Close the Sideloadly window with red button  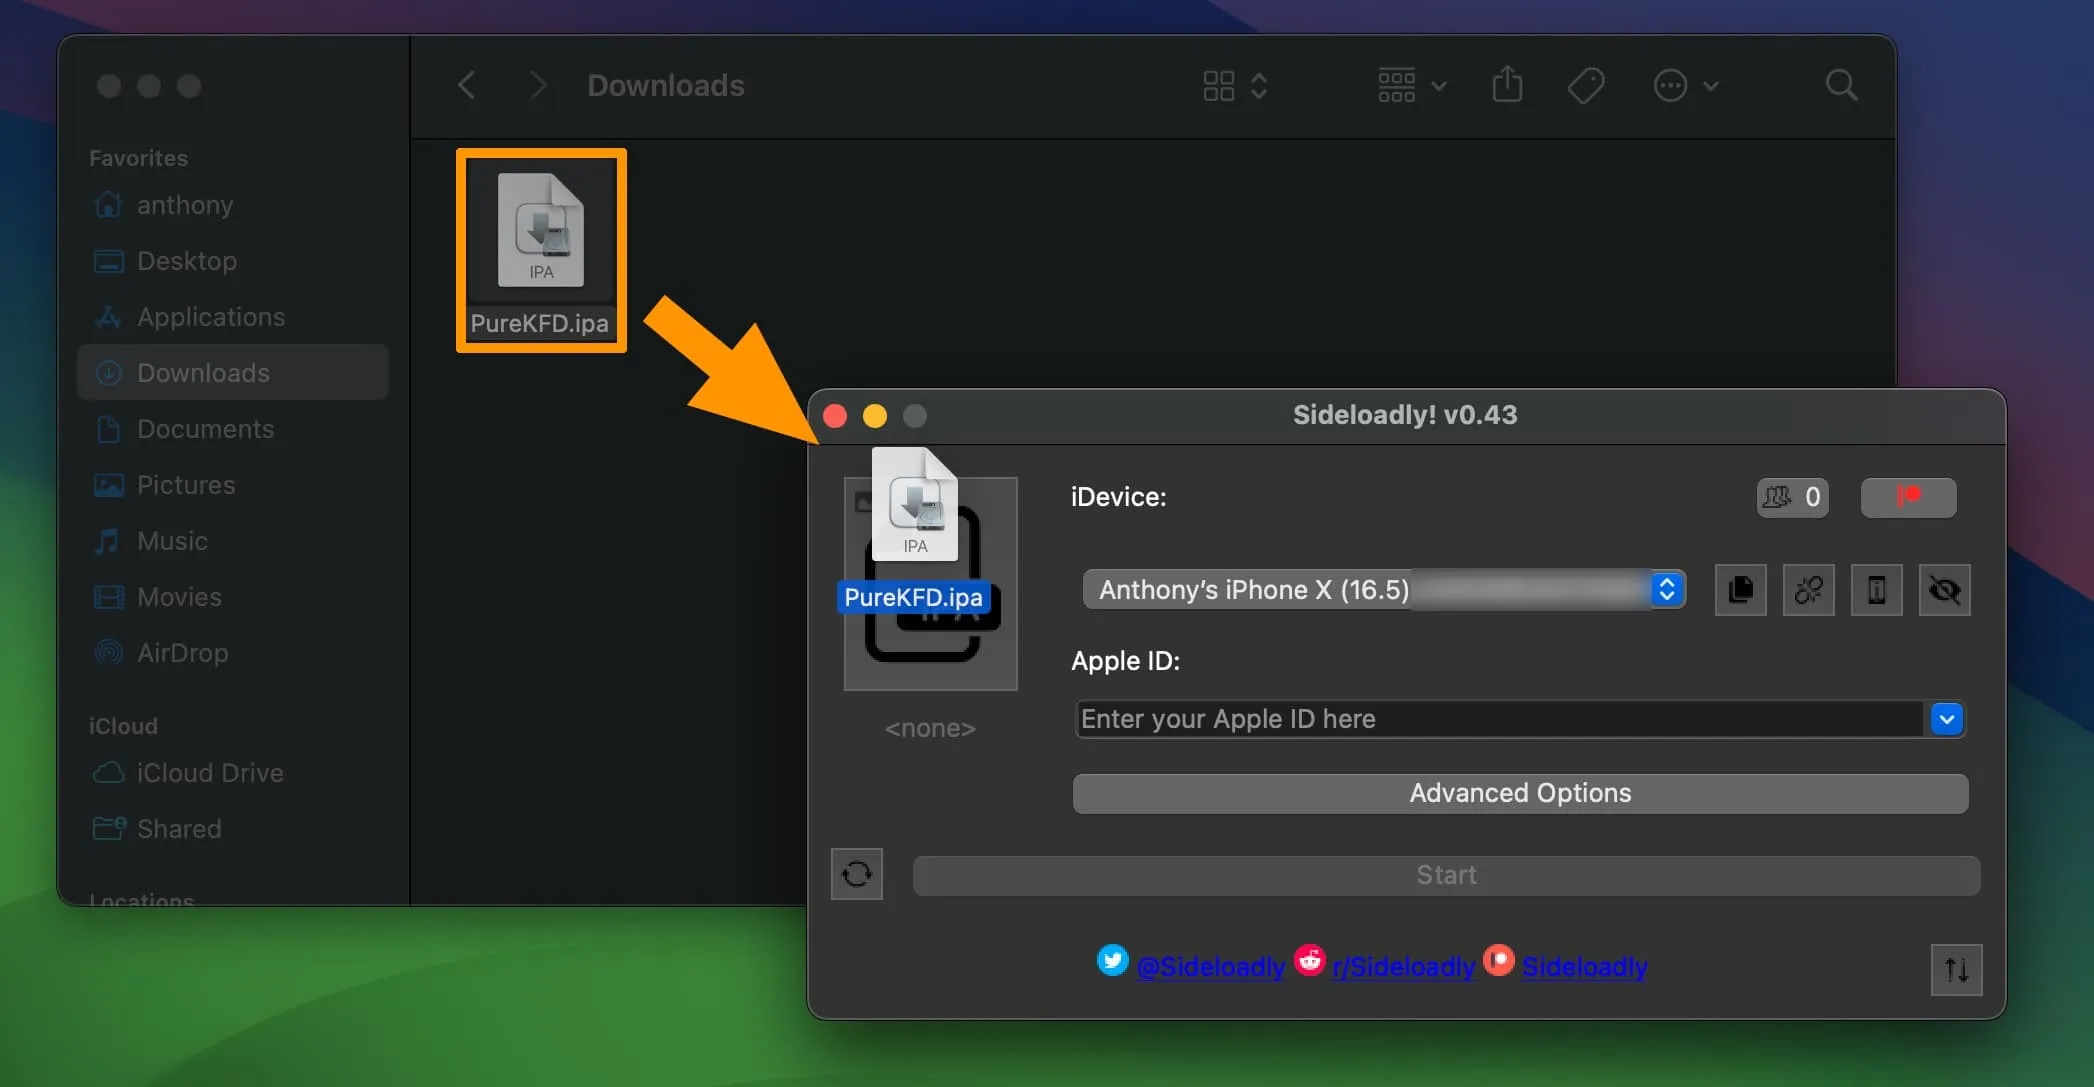pos(835,416)
